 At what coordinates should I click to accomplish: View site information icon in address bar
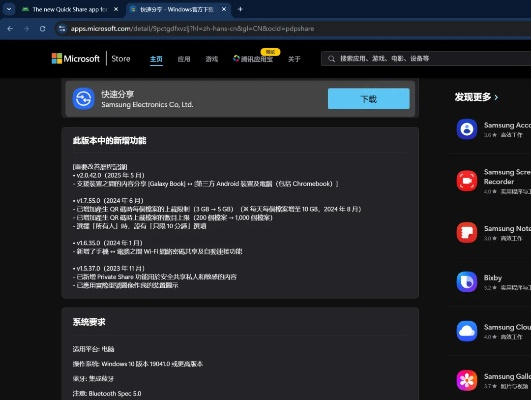[x=62, y=29]
